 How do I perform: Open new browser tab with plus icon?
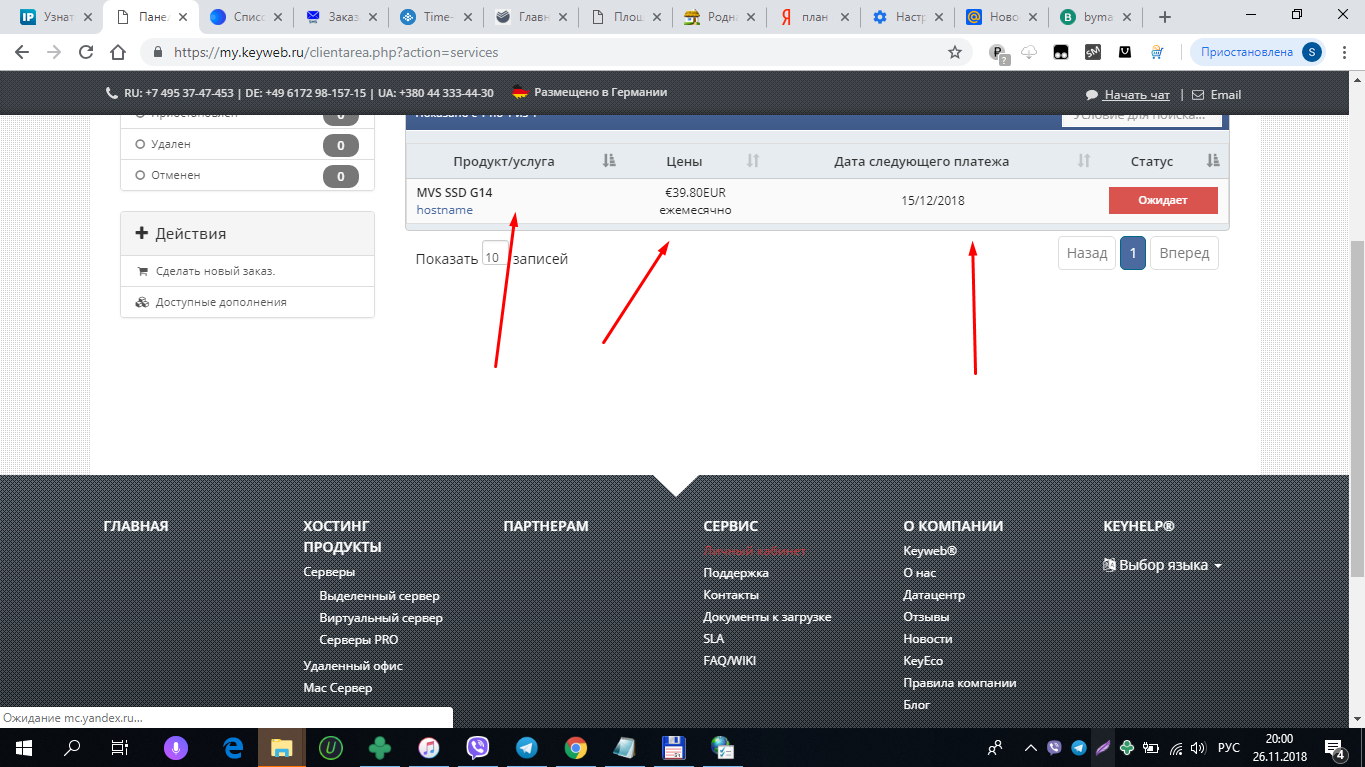[x=1164, y=17]
